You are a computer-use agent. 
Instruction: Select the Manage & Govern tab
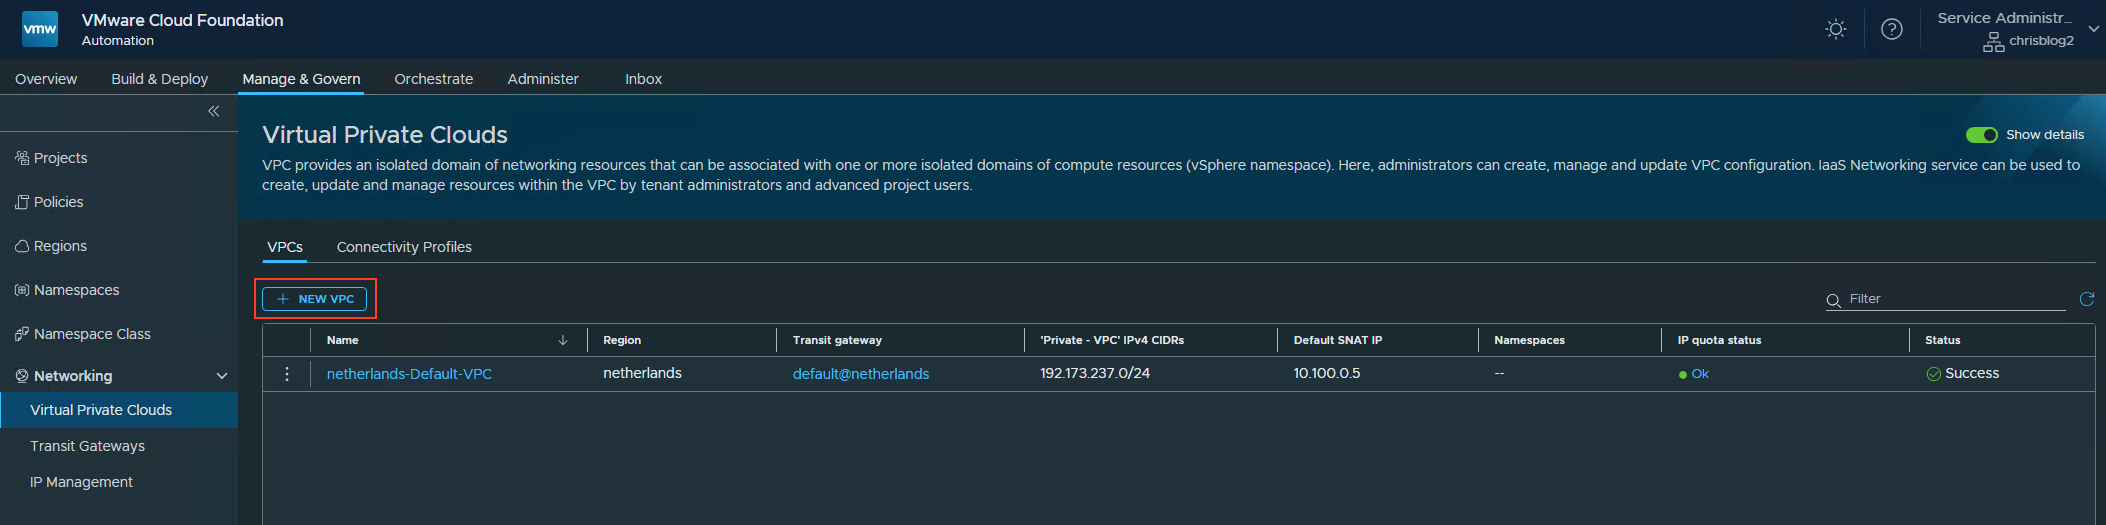pyautogui.click(x=301, y=79)
